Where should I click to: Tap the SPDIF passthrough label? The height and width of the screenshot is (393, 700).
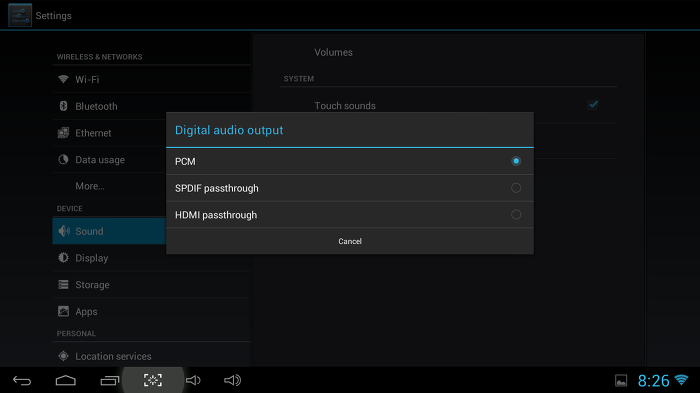[217, 188]
